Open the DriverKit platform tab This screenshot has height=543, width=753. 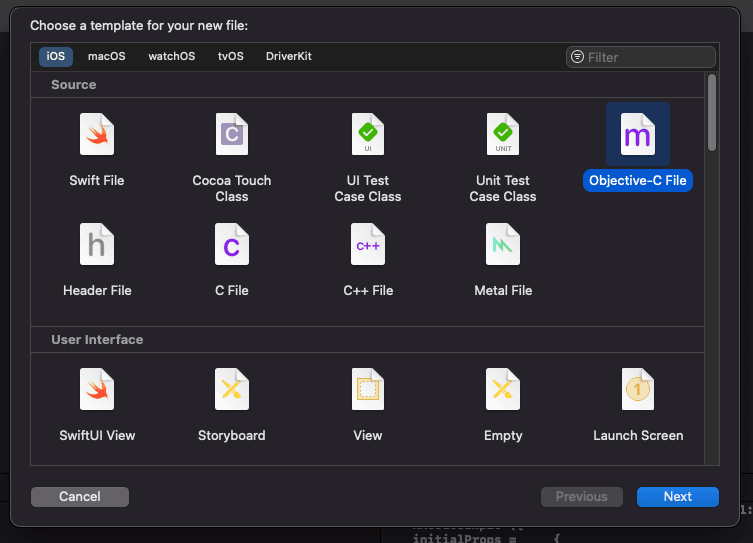[289, 57]
